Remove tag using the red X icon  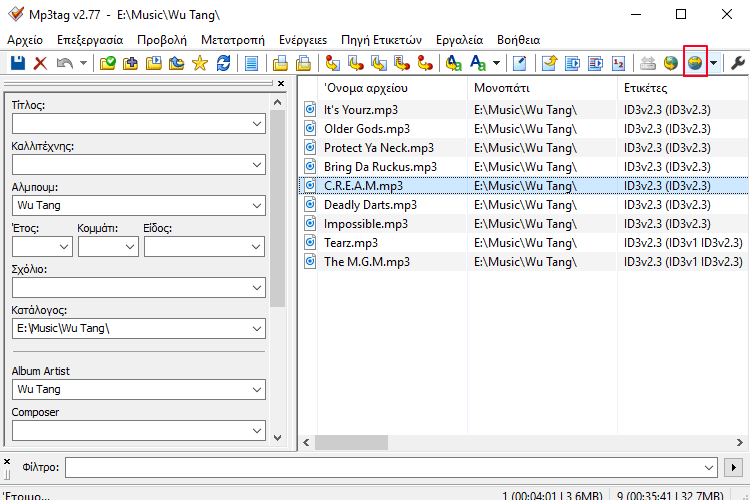click(x=41, y=63)
